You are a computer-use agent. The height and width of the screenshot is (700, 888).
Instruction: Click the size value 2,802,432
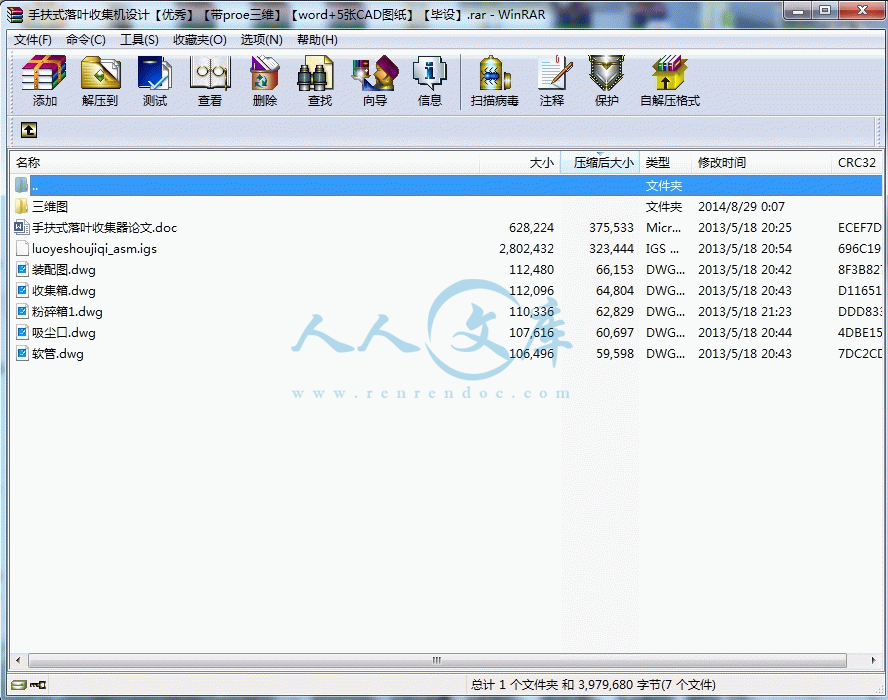coord(526,249)
